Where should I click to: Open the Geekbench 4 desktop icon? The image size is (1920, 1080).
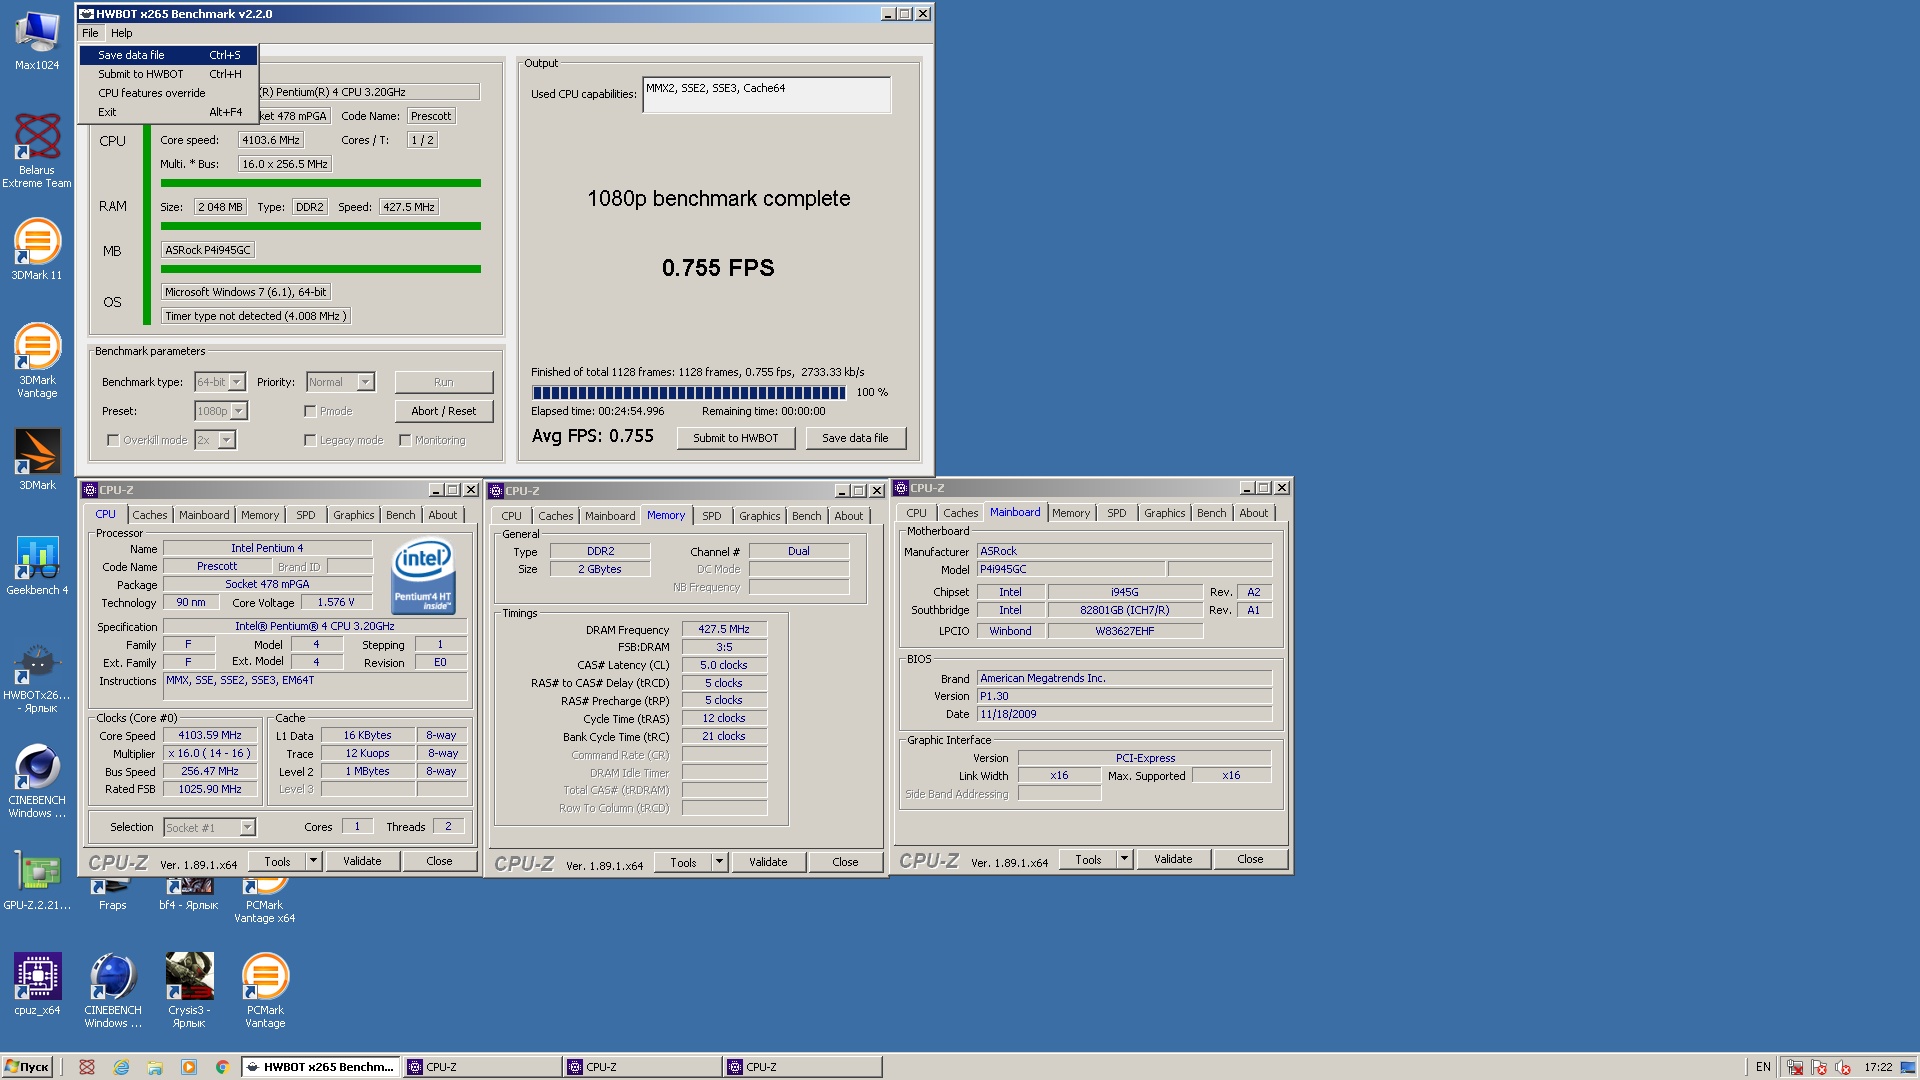coord(37,566)
